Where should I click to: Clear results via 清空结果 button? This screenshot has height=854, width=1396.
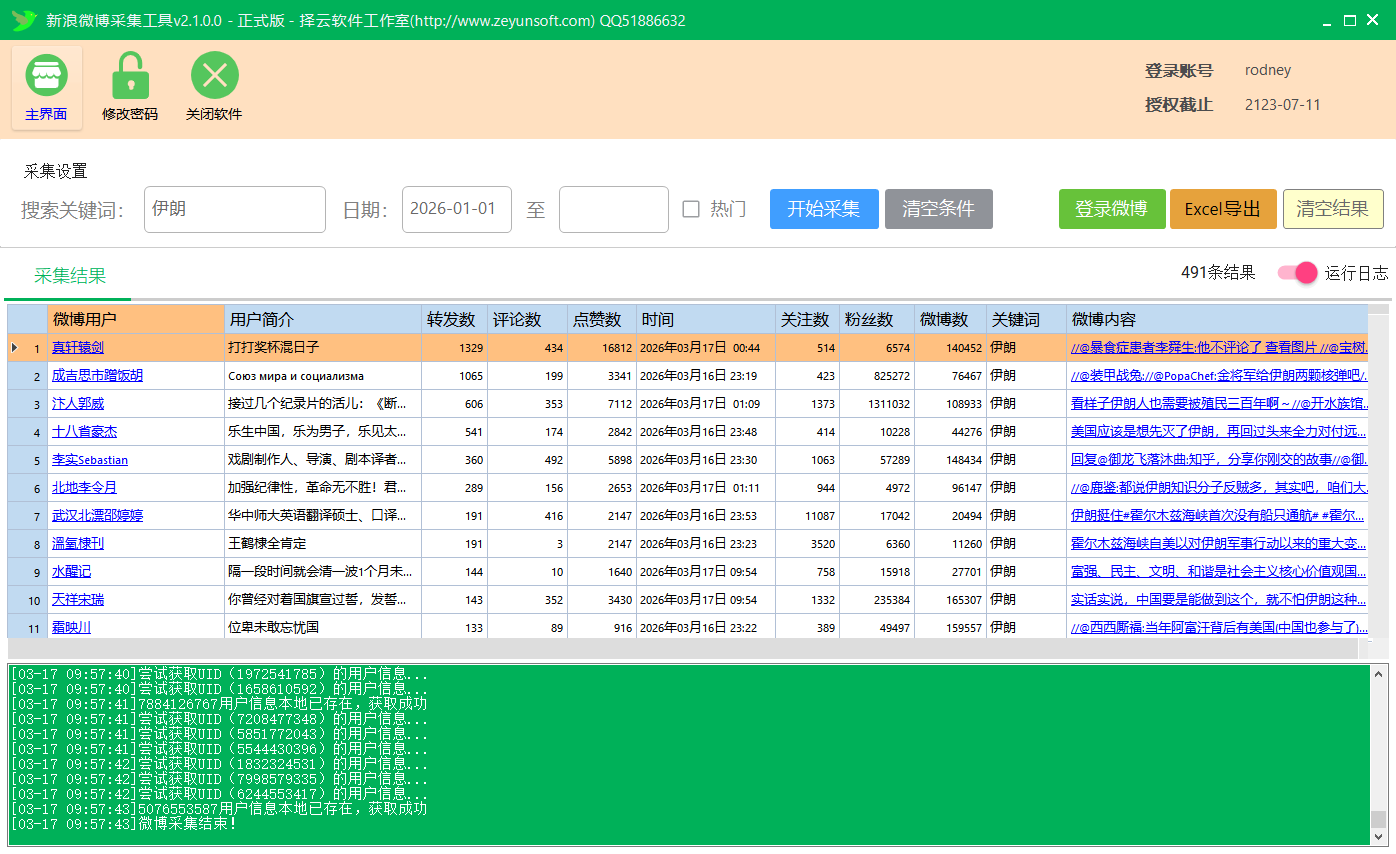point(1333,209)
